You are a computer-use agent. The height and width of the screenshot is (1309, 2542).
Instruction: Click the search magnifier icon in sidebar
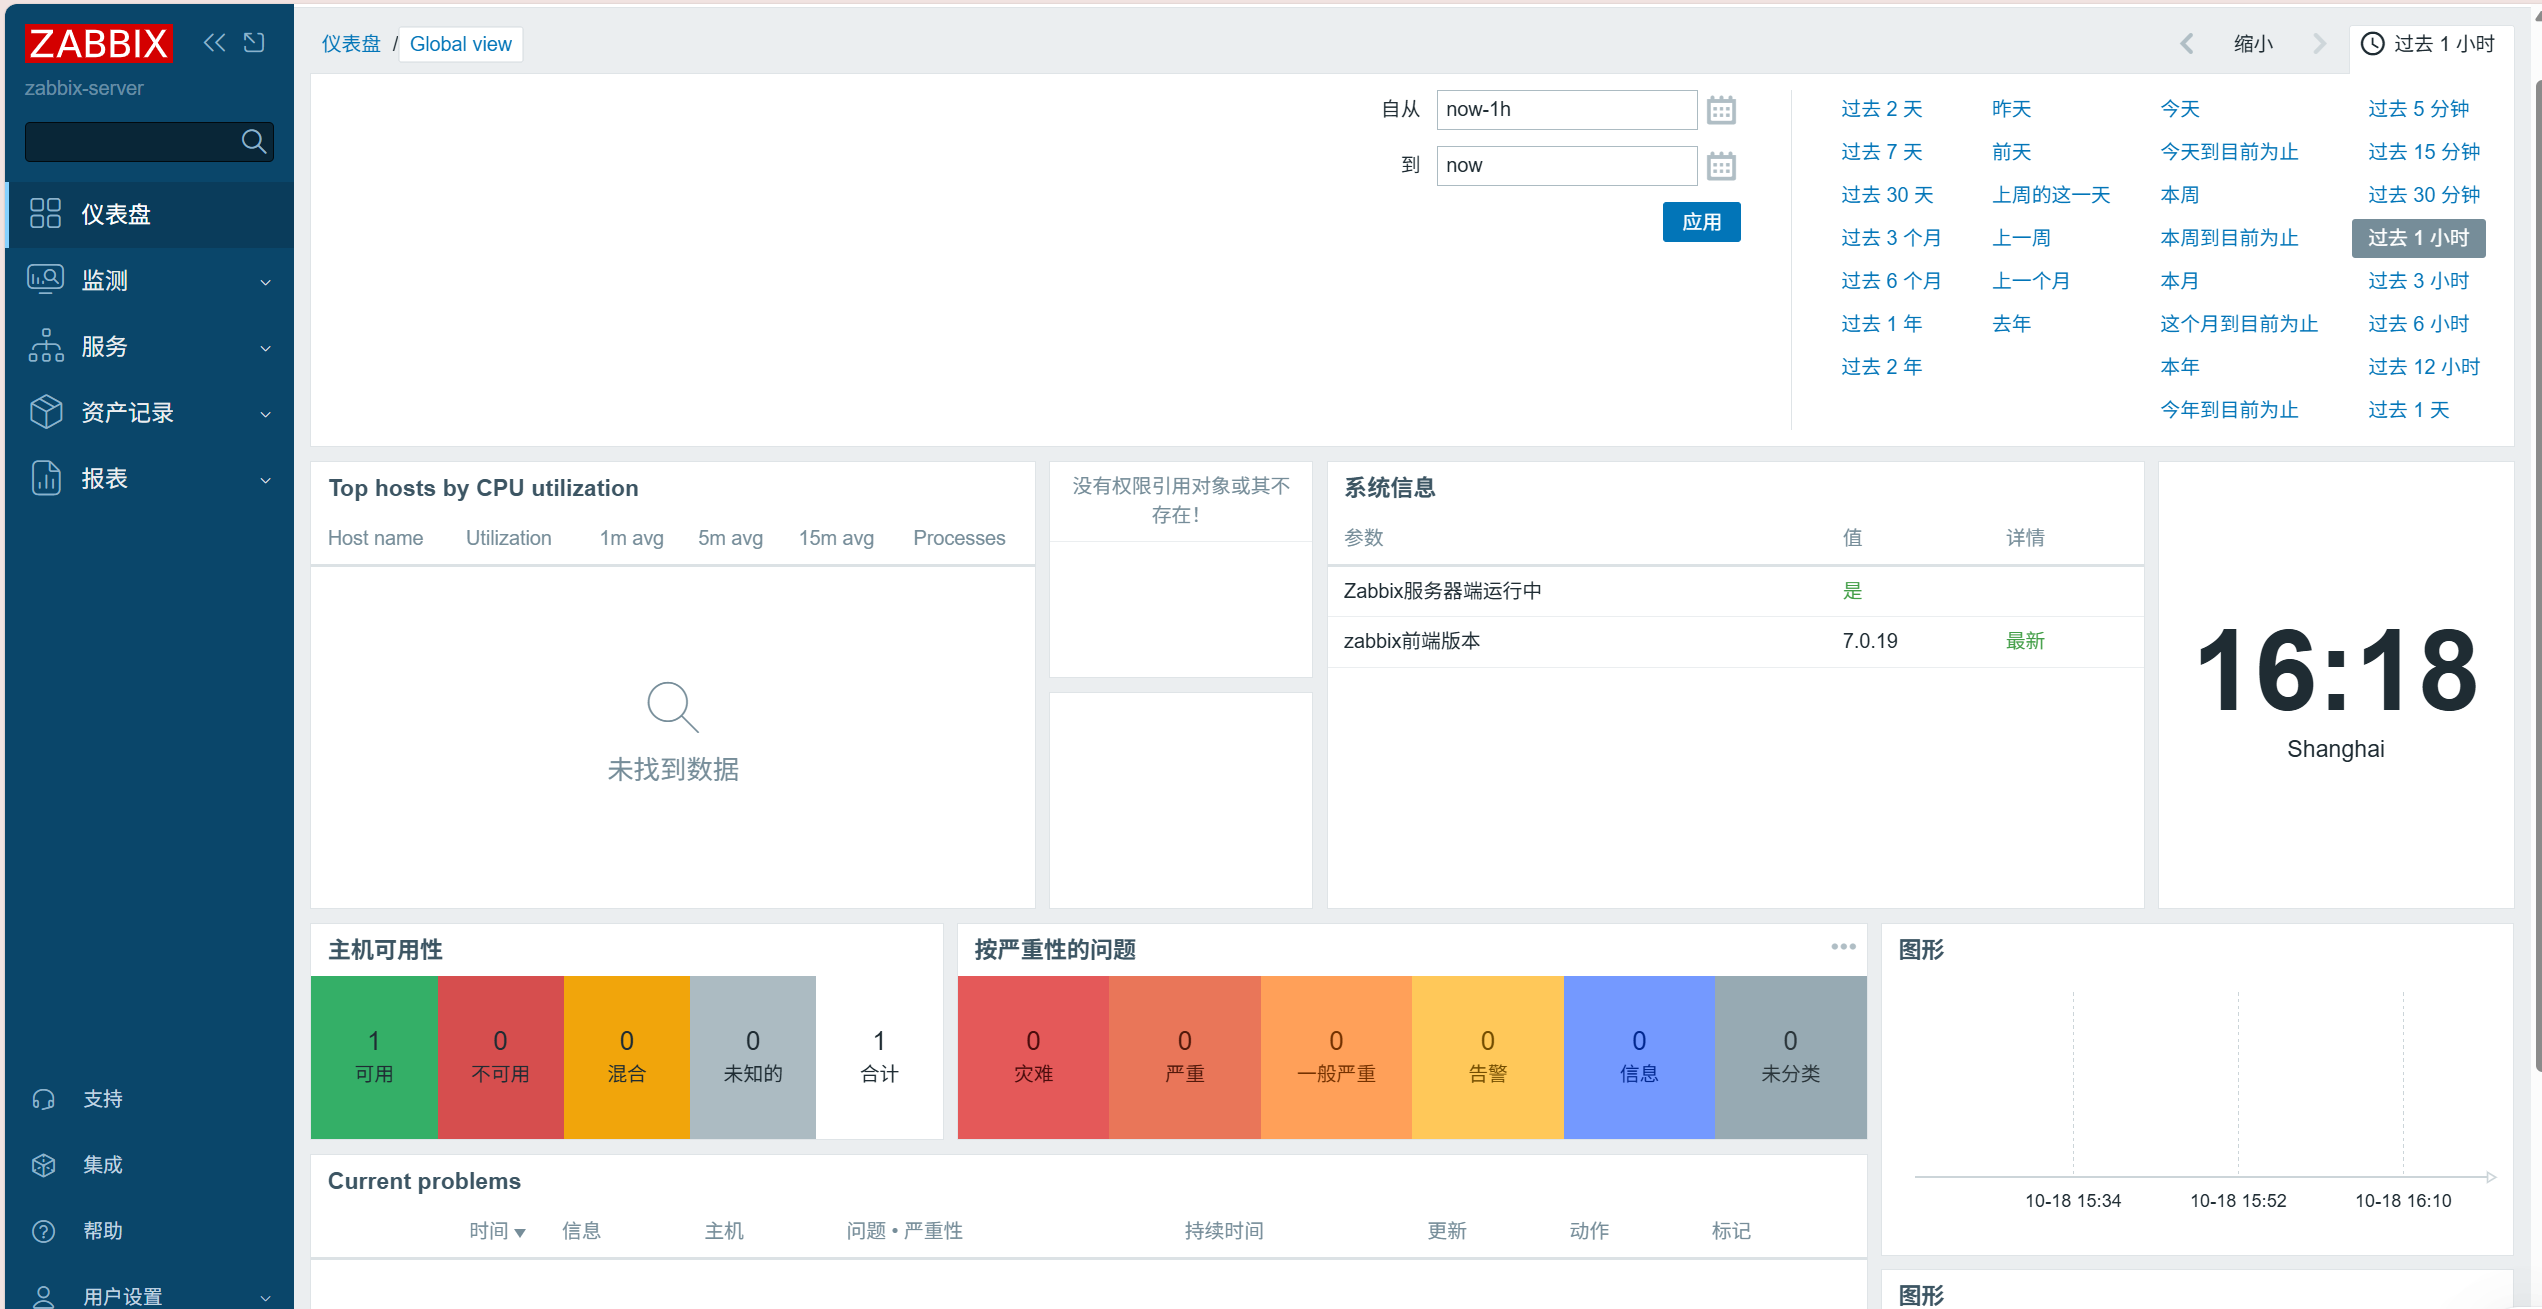click(254, 142)
